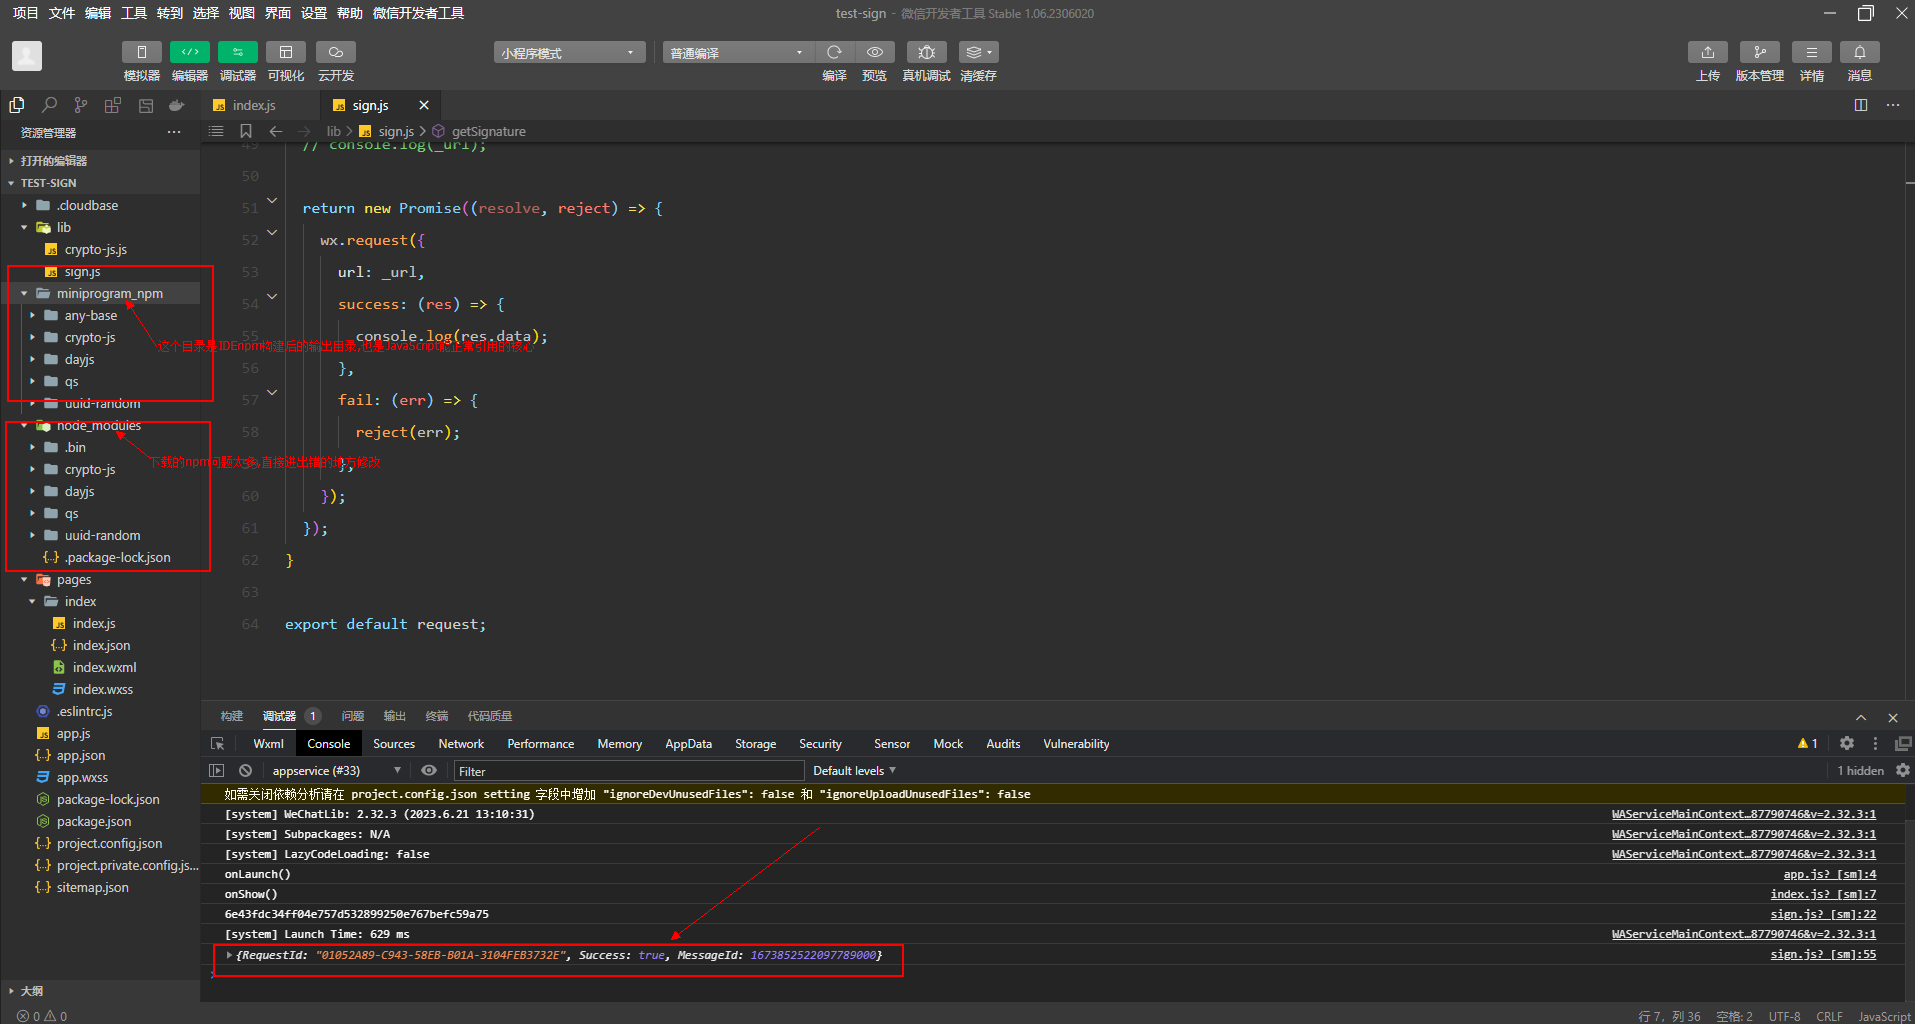
Task: Open the 设置 menu
Action: 314,13
